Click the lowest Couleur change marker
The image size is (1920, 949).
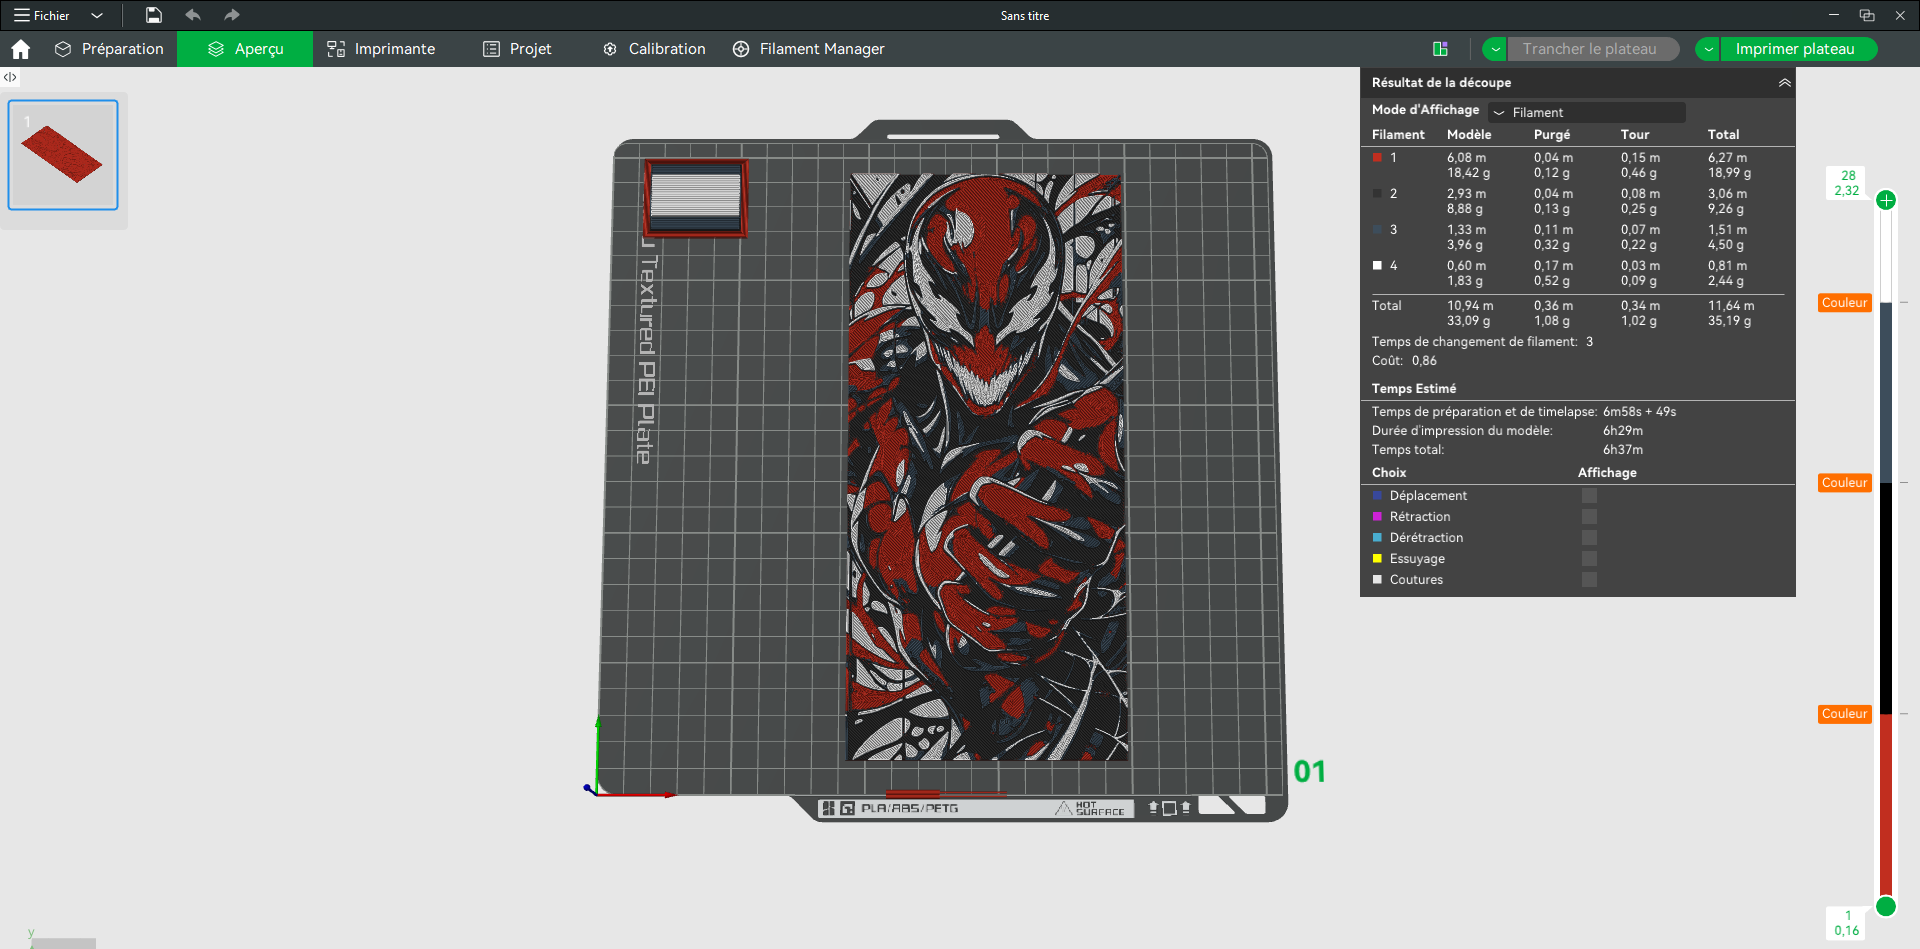click(1845, 714)
